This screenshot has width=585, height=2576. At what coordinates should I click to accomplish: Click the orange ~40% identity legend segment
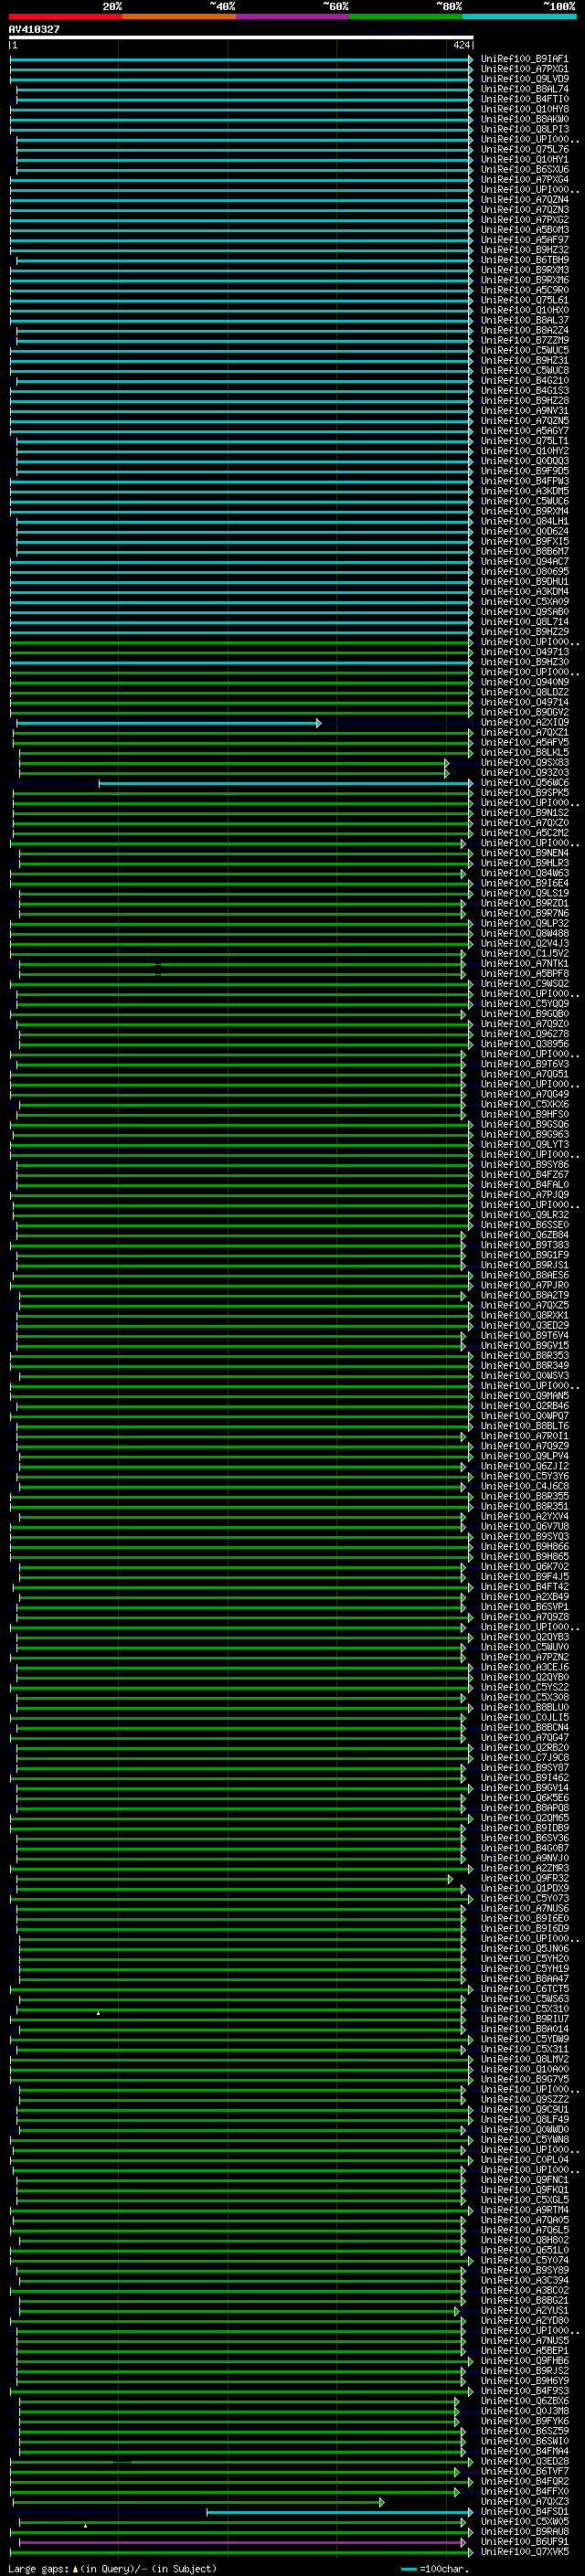point(179,16)
